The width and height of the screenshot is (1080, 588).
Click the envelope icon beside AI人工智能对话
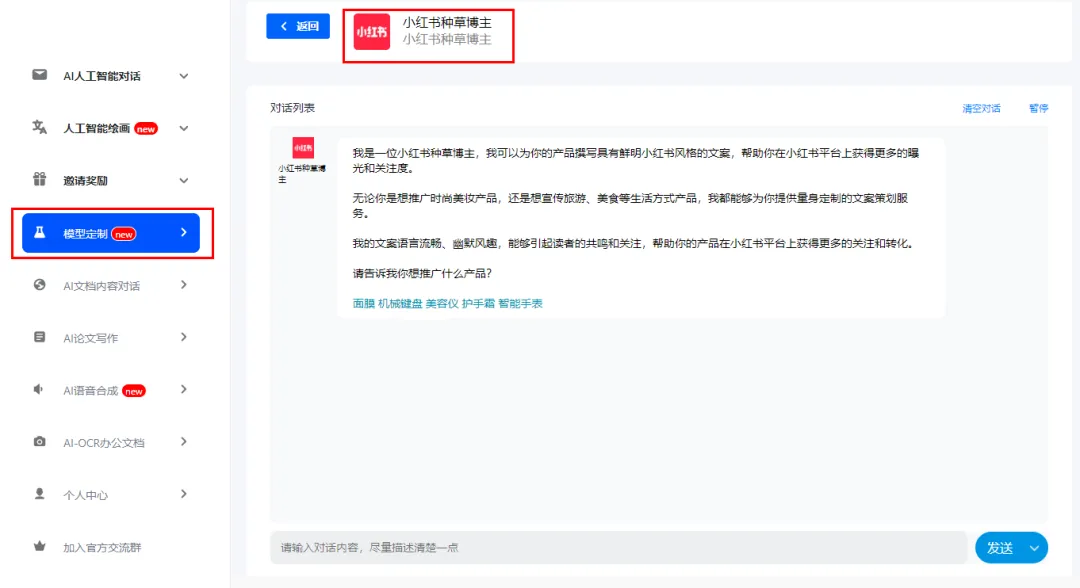[x=40, y=75]
